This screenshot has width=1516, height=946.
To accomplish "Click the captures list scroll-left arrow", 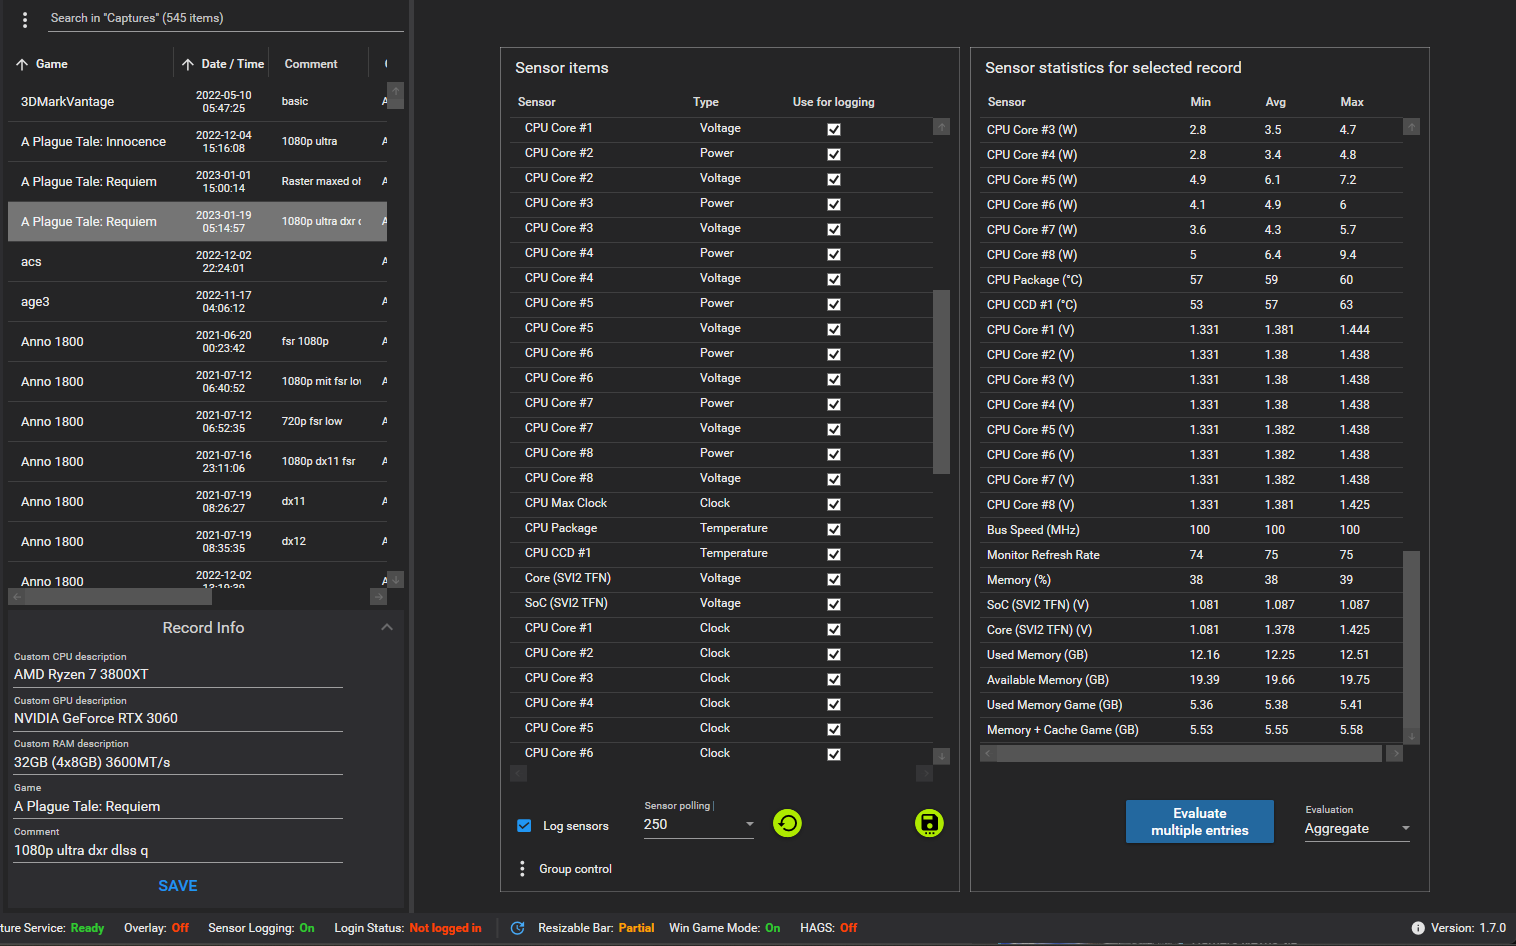I will [x=16, y=597].
